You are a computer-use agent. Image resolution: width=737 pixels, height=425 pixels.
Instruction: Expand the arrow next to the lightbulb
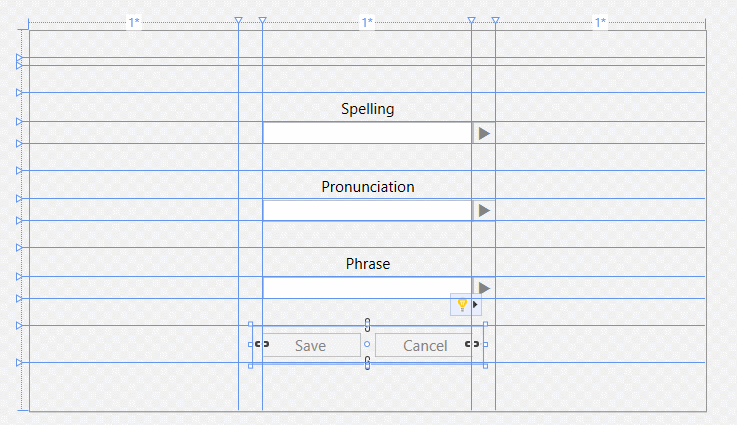click(x=475, y=305)
